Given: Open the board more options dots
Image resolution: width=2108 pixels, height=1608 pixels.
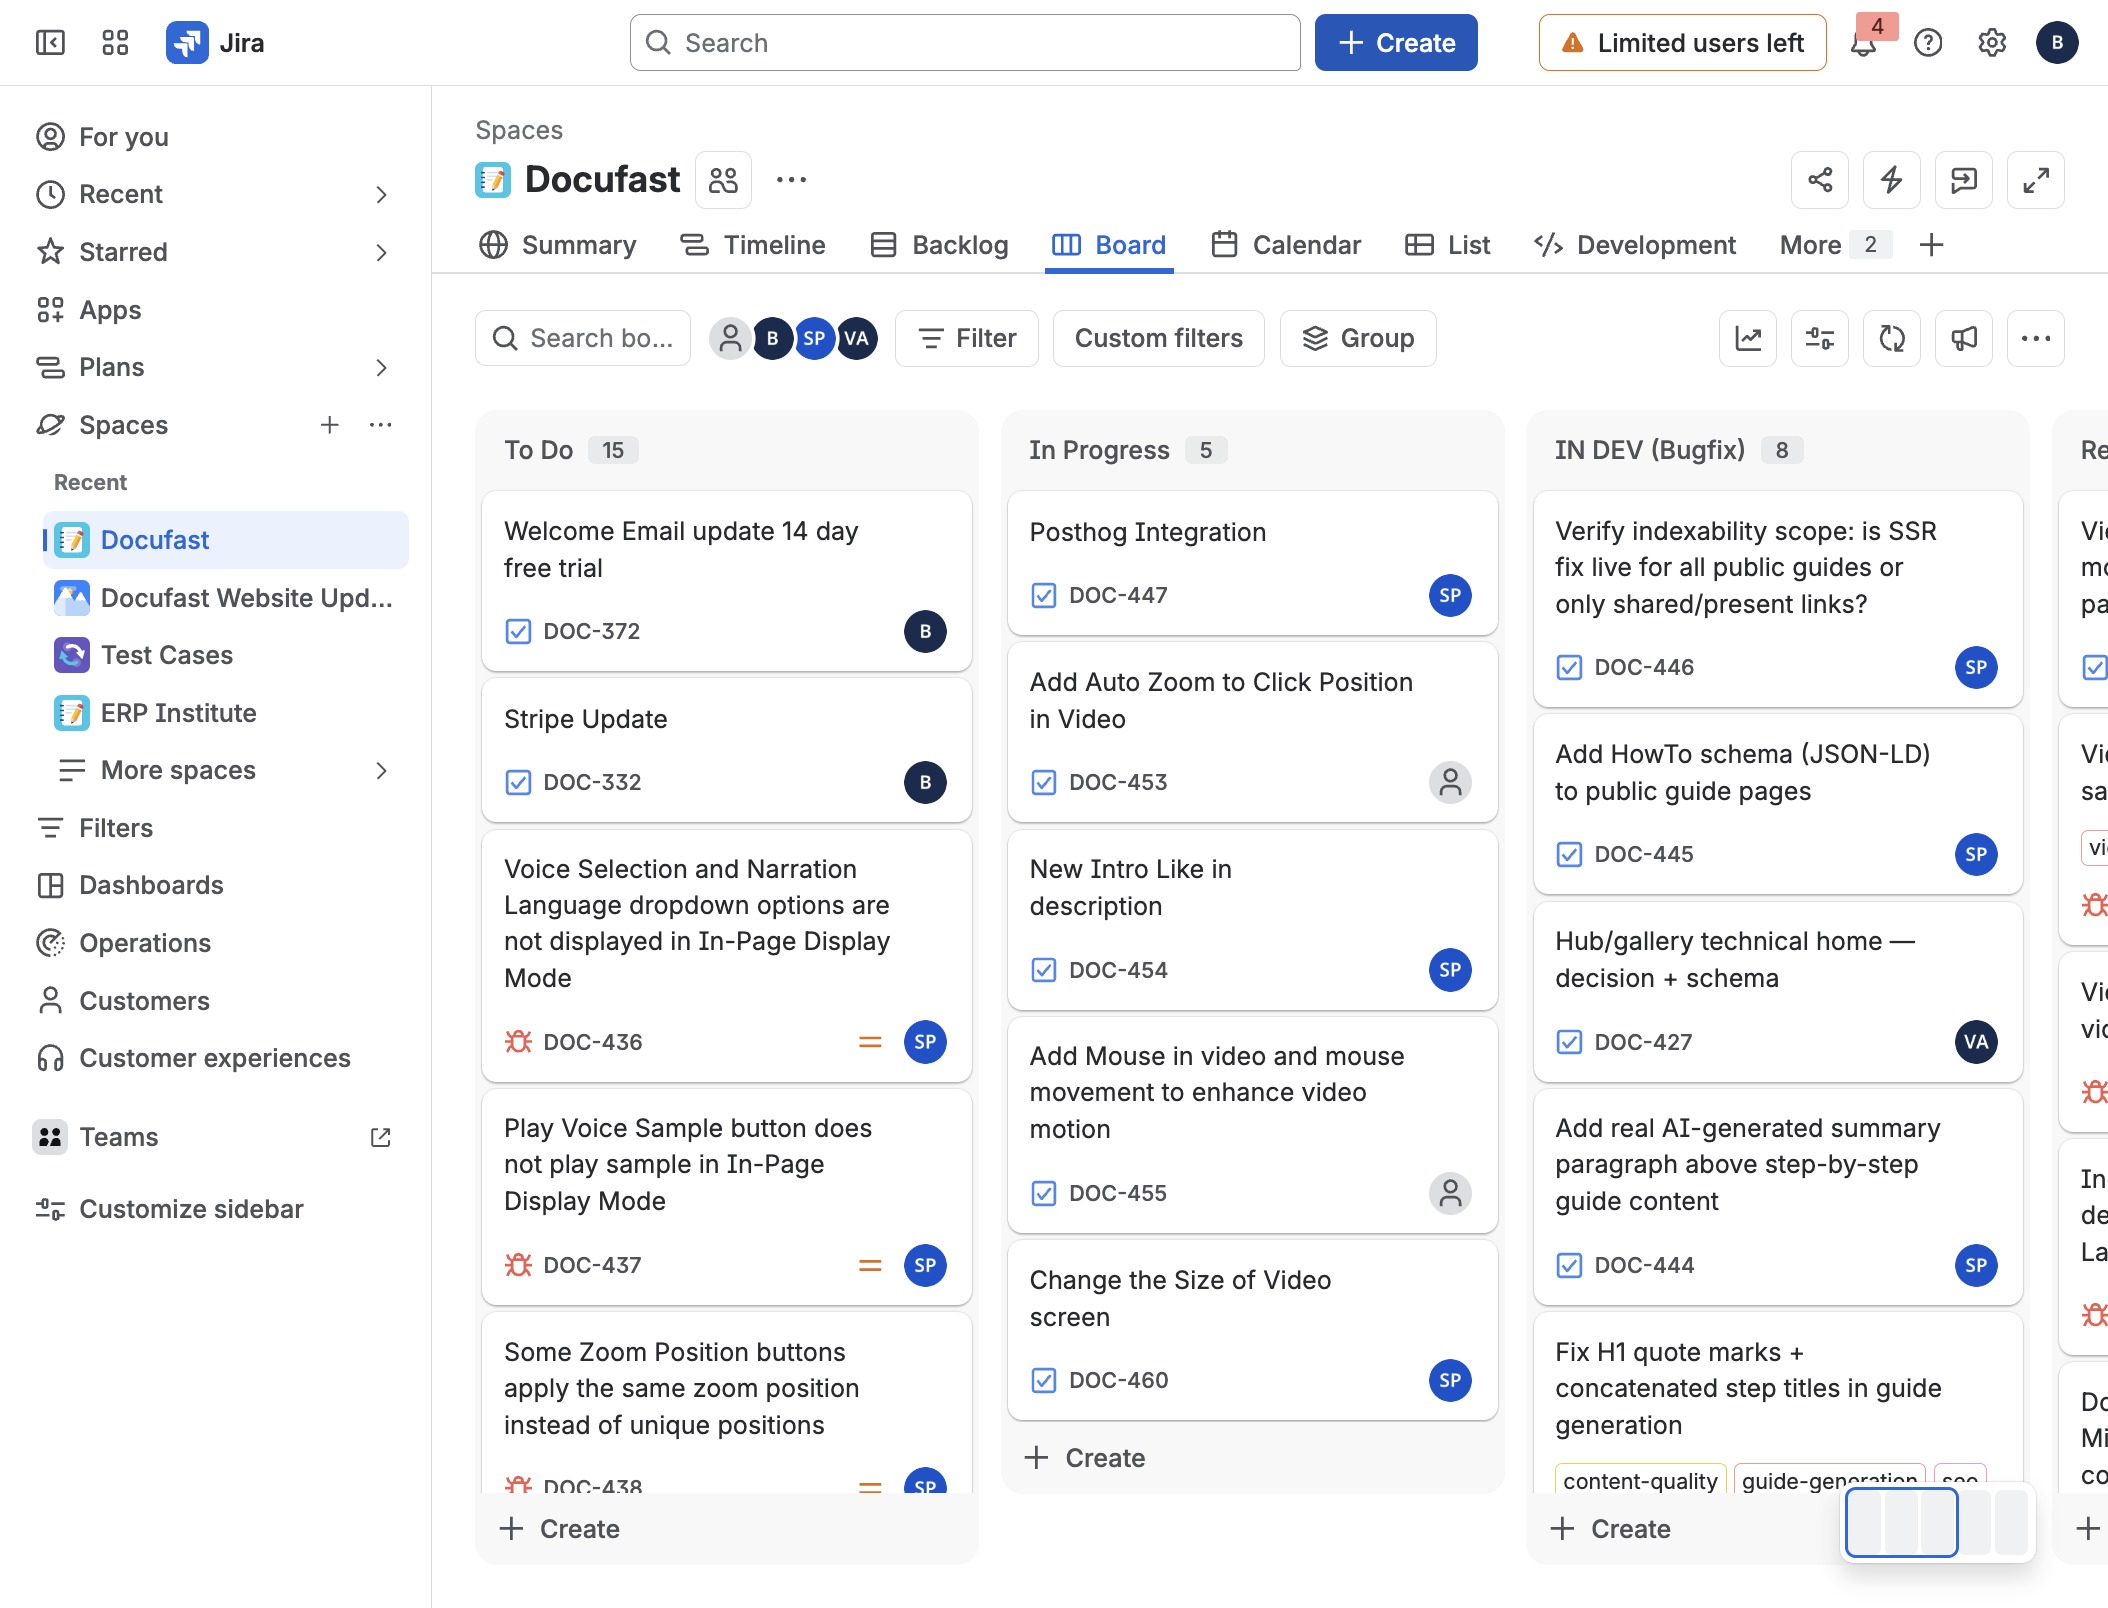Looking at the screenshot, I should pos(2036,338).
